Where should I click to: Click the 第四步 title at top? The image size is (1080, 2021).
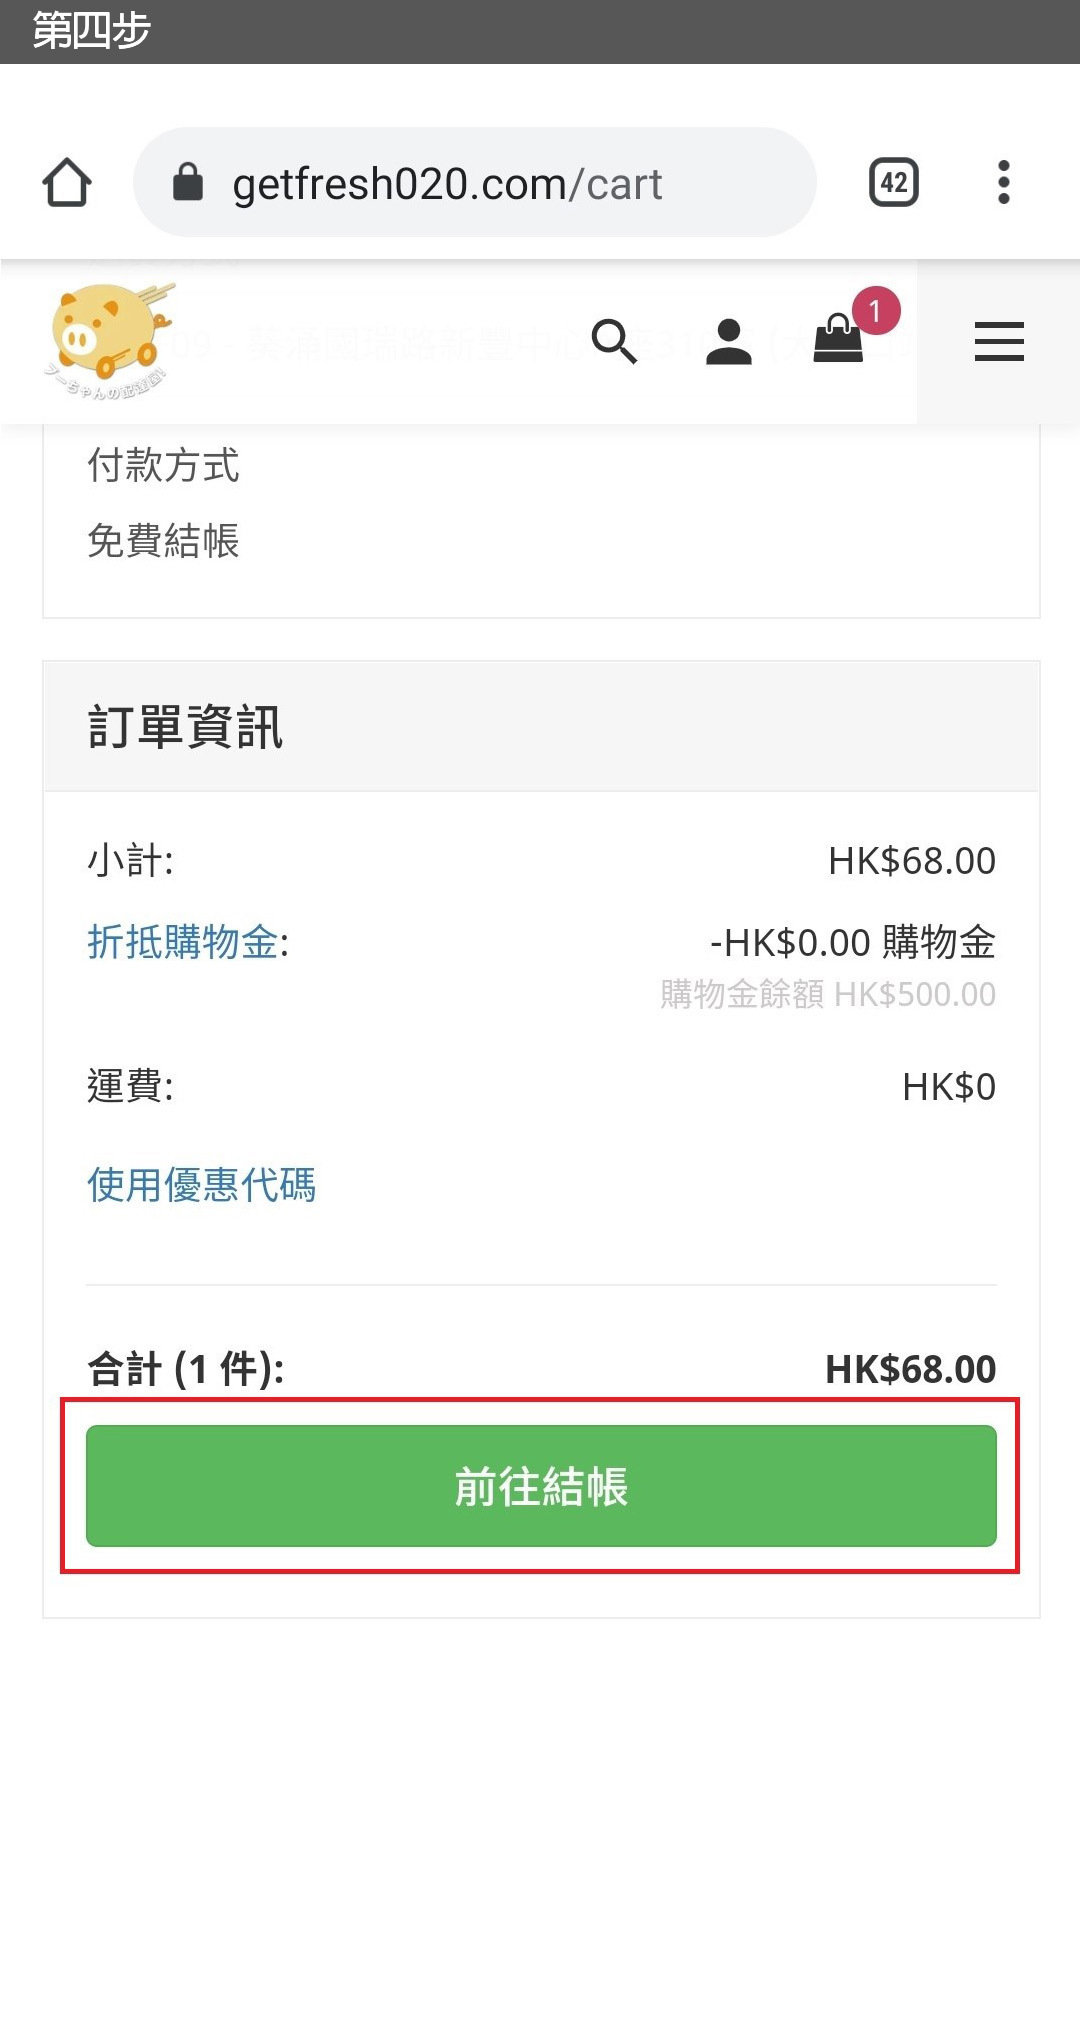(x=91, y=31)
